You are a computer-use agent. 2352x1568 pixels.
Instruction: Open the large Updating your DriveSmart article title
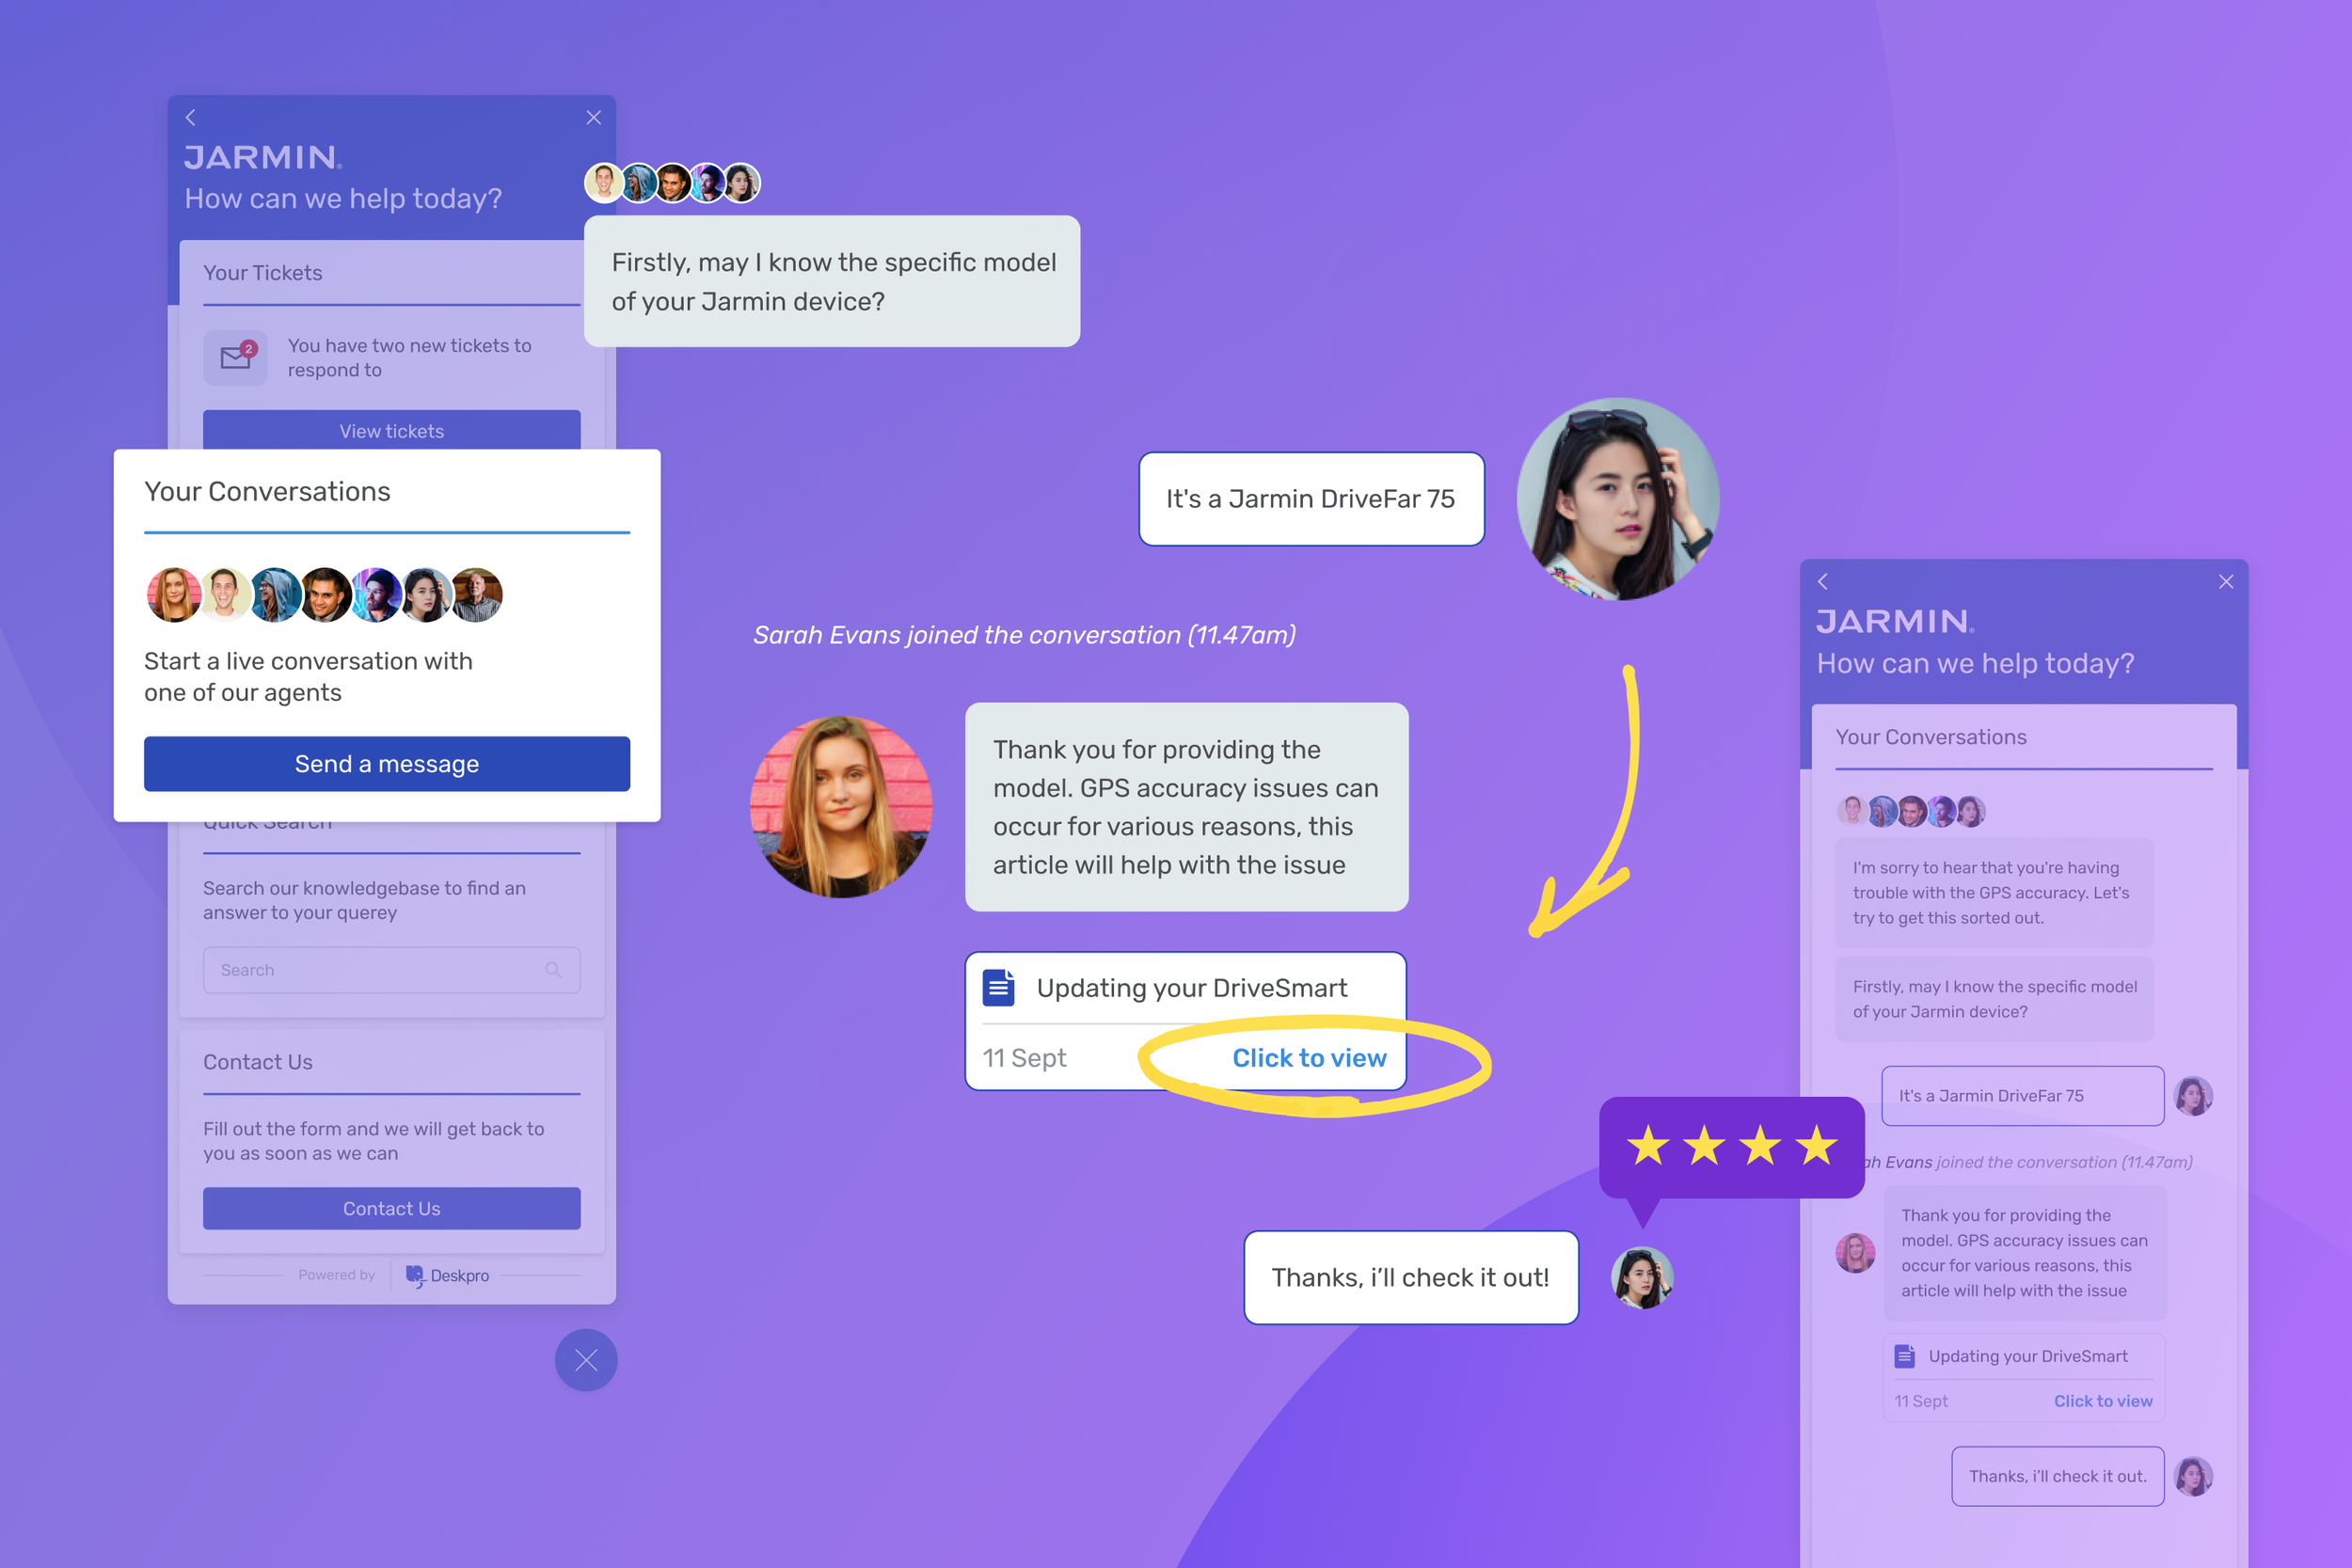(1192, 987)
